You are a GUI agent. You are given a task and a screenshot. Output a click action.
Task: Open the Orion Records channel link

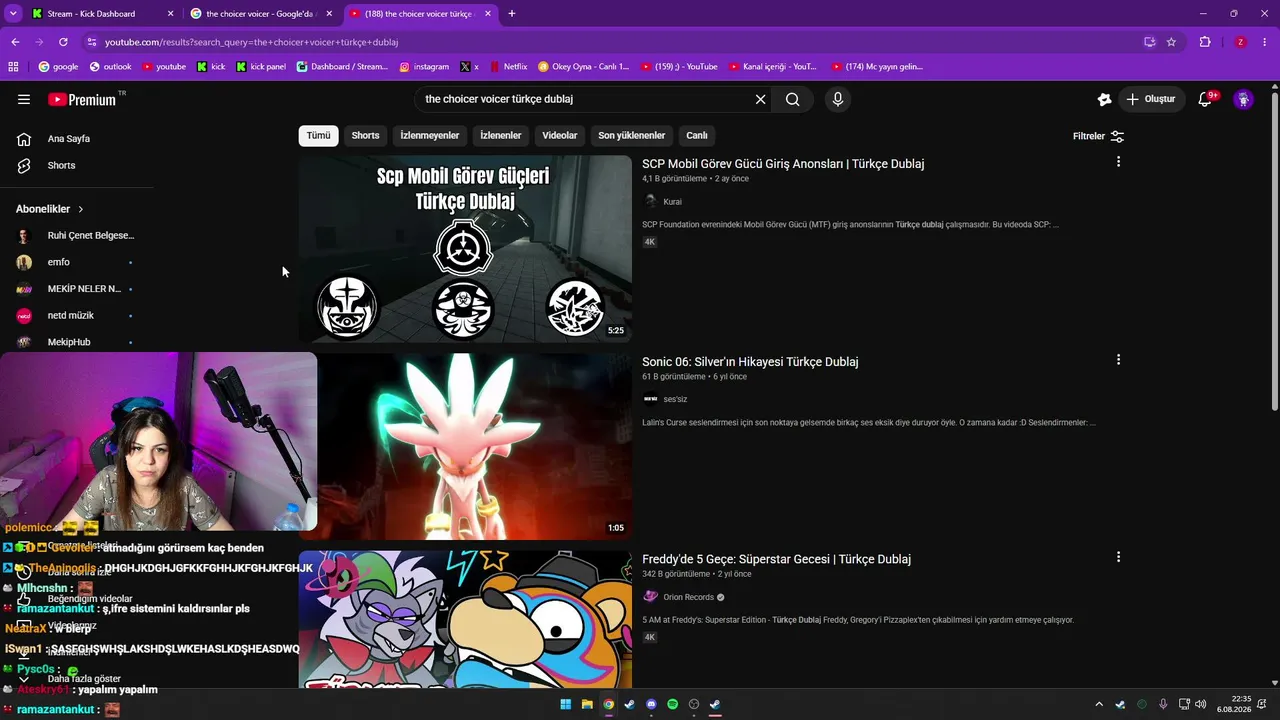pyautogui.click(x=689, y=597)
